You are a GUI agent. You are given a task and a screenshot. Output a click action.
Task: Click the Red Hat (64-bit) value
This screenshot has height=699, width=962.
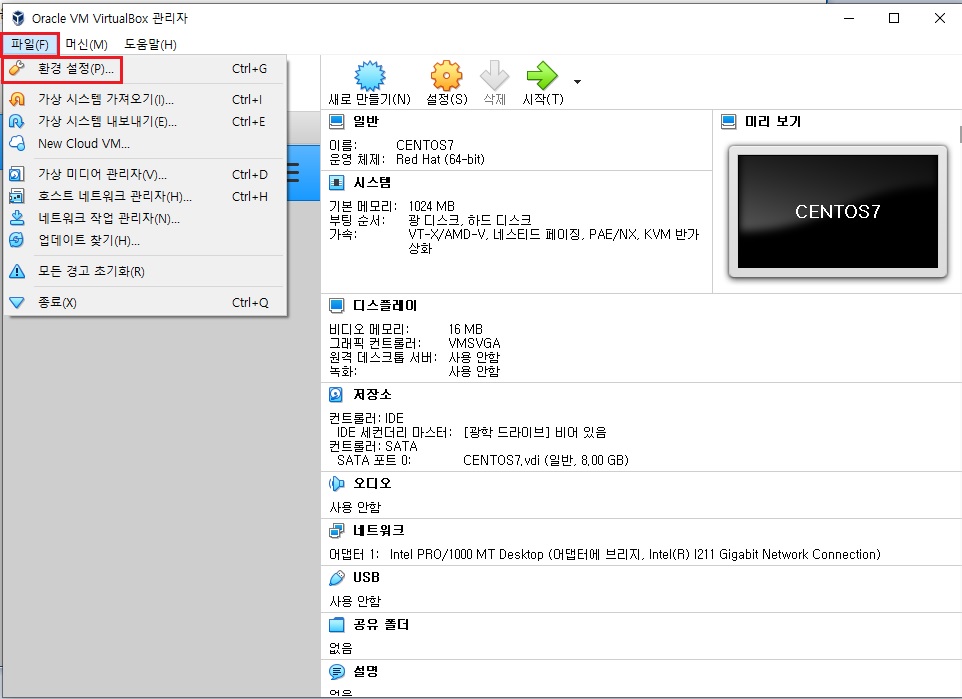440,160
